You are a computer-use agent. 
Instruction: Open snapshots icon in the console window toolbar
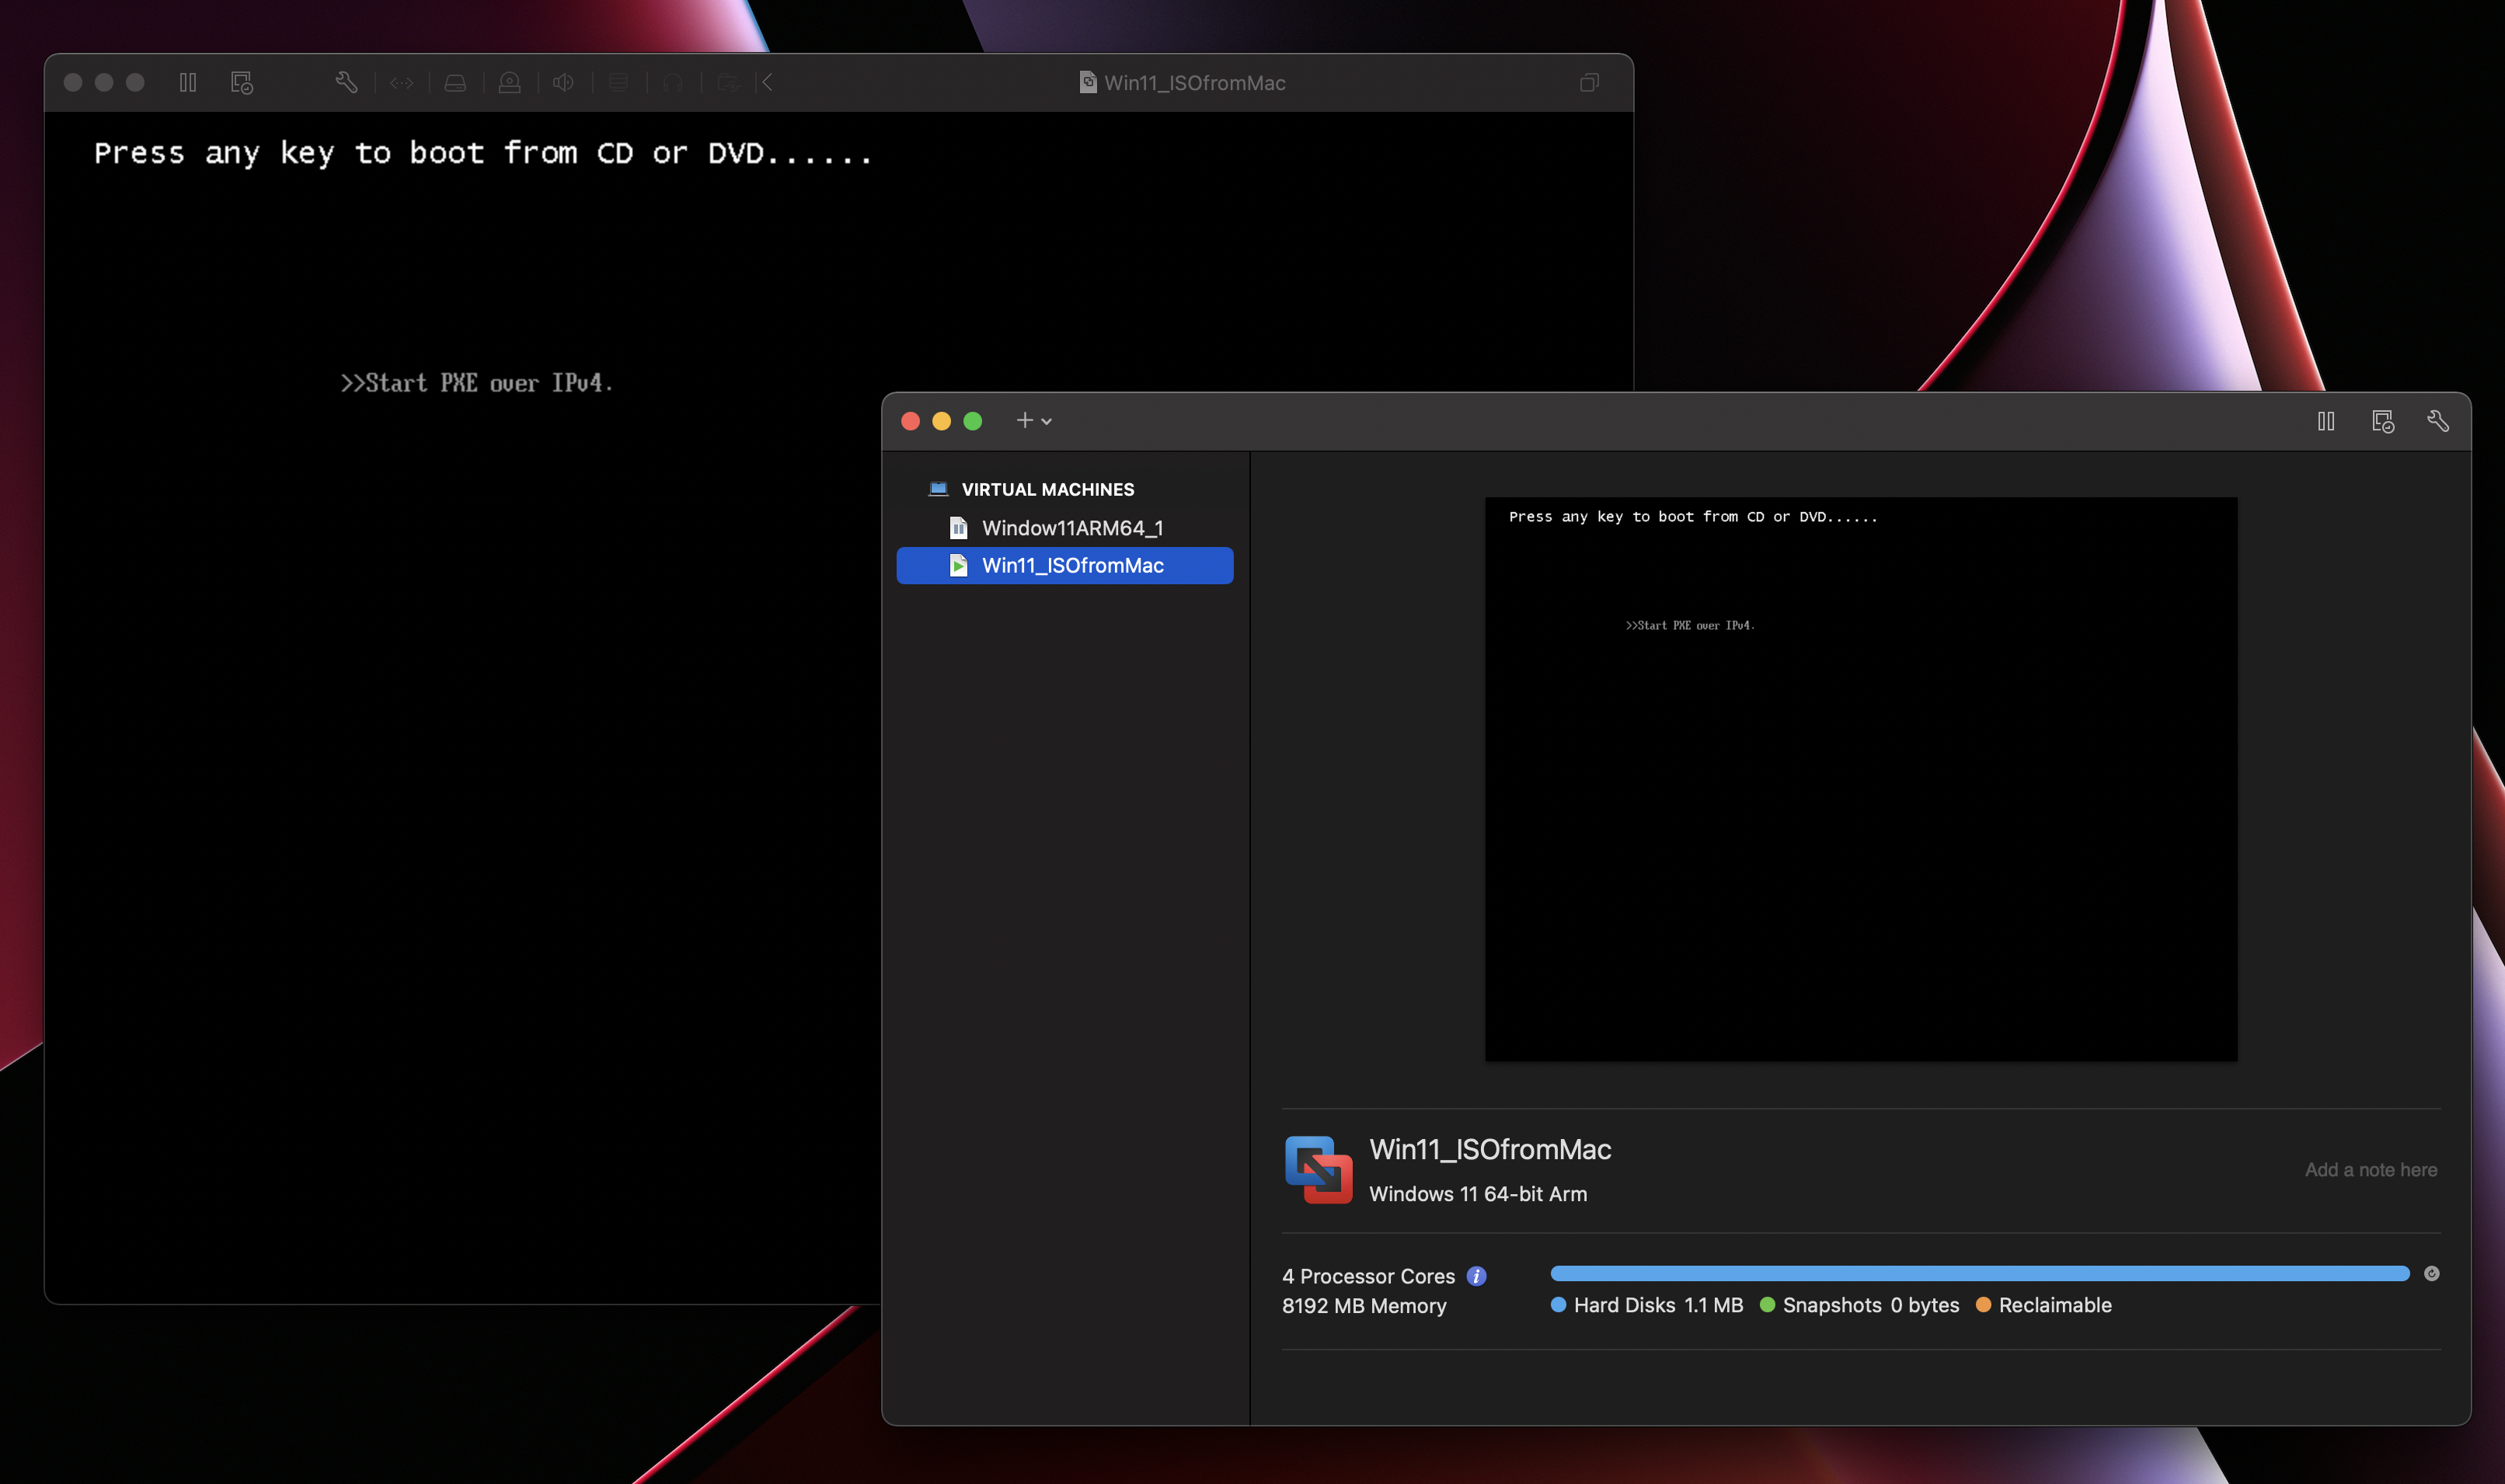242,82
